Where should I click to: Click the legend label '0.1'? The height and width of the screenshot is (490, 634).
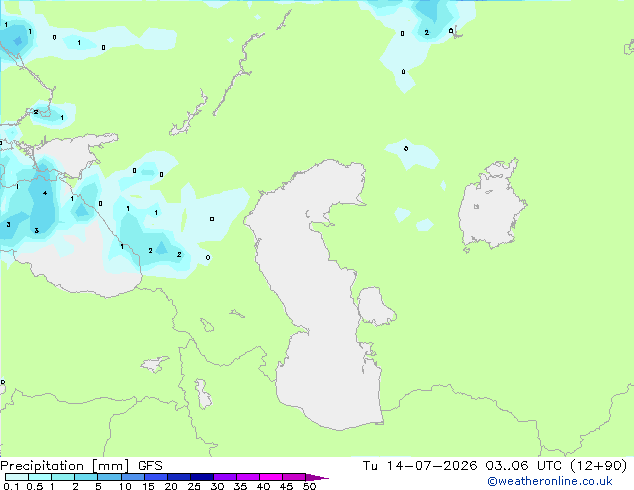pyautogui.click(x=11, y=486)
